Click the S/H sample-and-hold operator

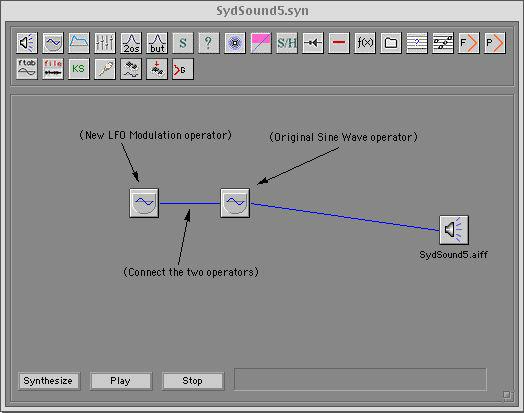click(x=287, y=43)
